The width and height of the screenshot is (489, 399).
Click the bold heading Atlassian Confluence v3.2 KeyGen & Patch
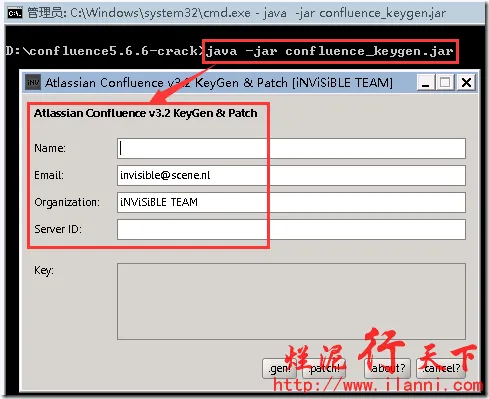[x=146, y=113]
